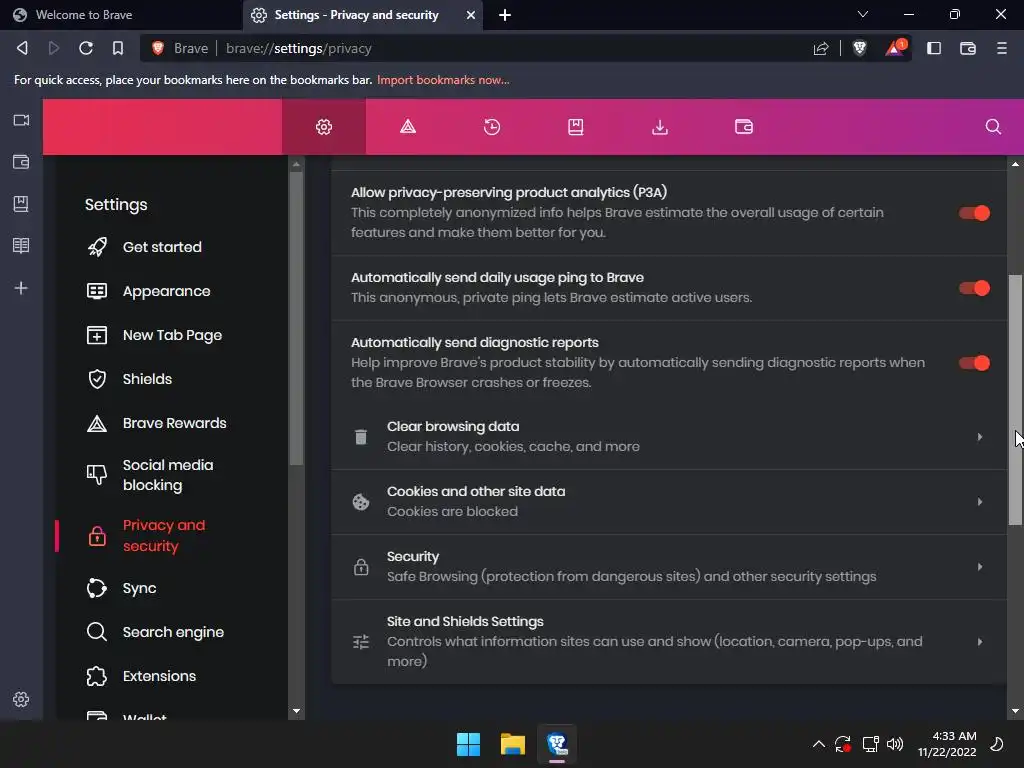1024x768 pixels.
Task: Click Import bookmarks now link
Action: [x=443, y=80]
